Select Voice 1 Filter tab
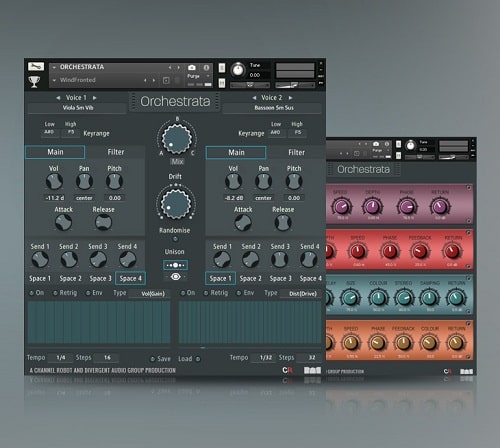This screenshot has width=500, height=448. (x=116, y=152)
